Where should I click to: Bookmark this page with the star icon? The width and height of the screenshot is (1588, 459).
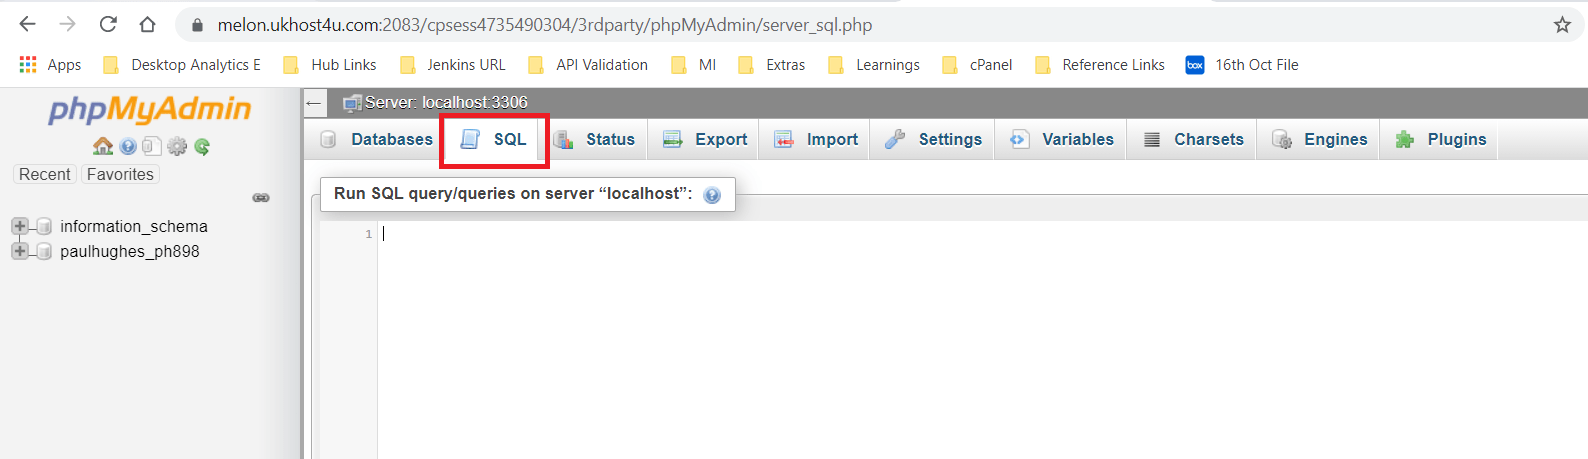[1562, 25]
